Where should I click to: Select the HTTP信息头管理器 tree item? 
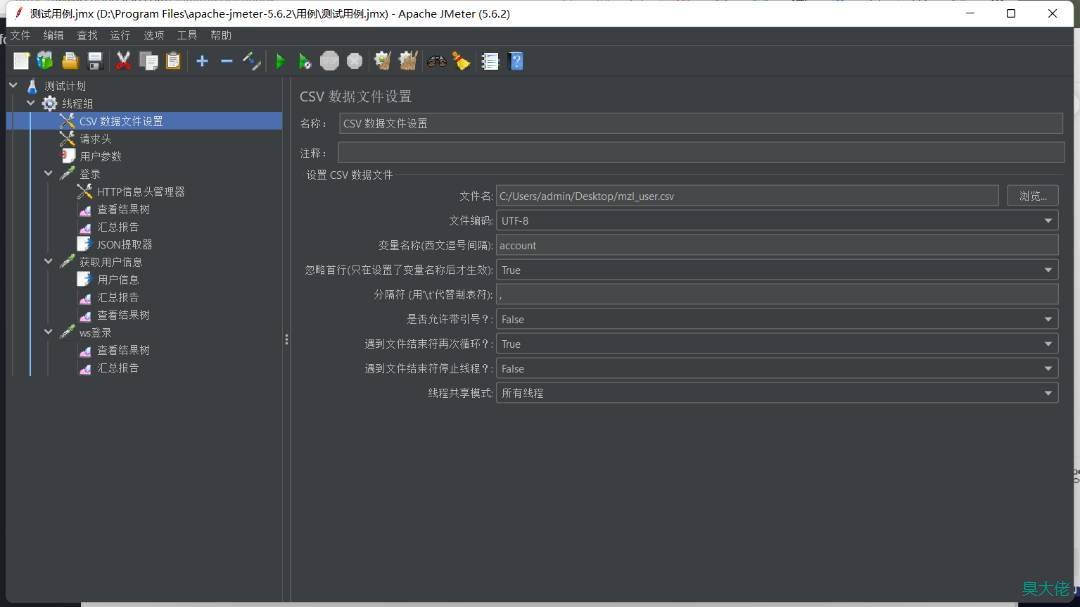coord(141,192)
